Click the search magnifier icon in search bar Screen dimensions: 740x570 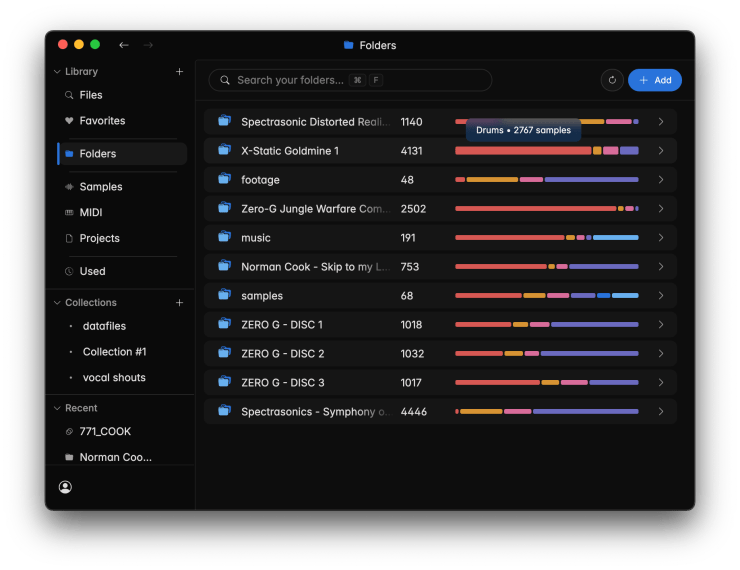click(x=225, y=80)
